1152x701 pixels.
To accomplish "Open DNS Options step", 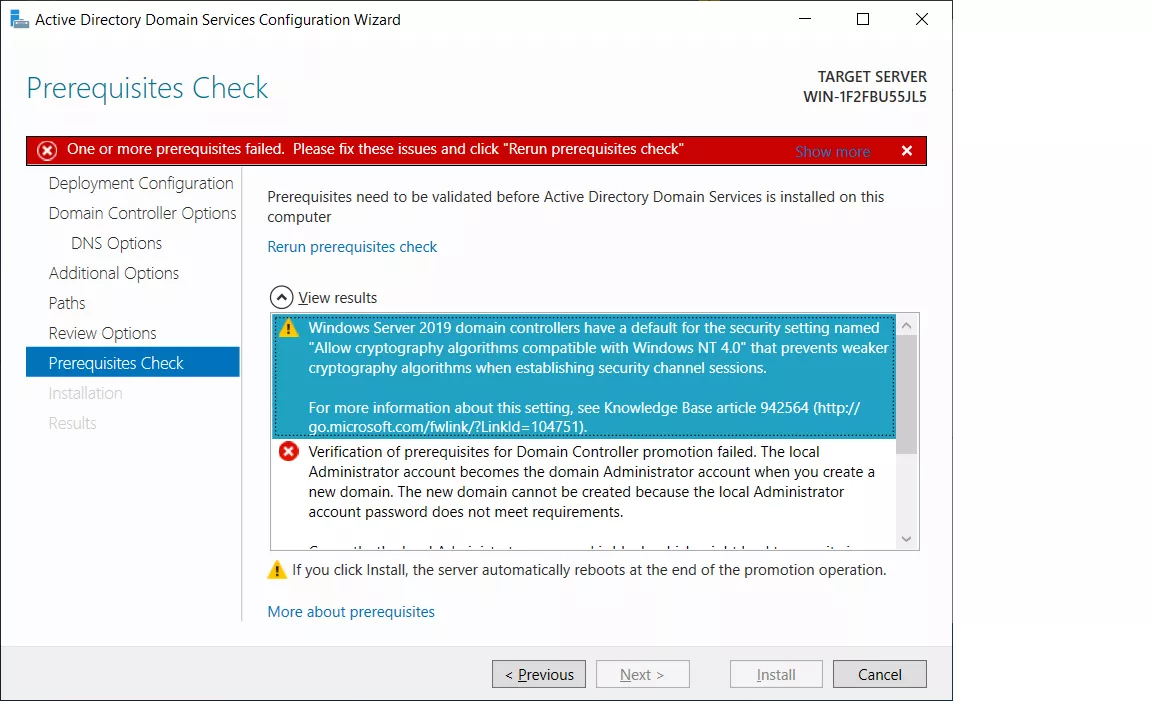I will [x=117, y=243].
